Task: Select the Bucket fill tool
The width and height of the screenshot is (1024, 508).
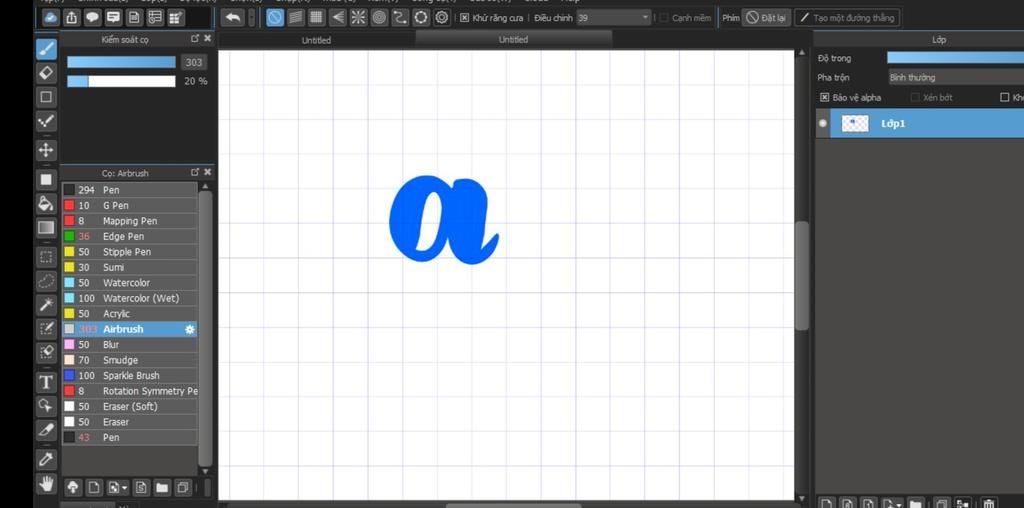Action: tap(46, 203)
